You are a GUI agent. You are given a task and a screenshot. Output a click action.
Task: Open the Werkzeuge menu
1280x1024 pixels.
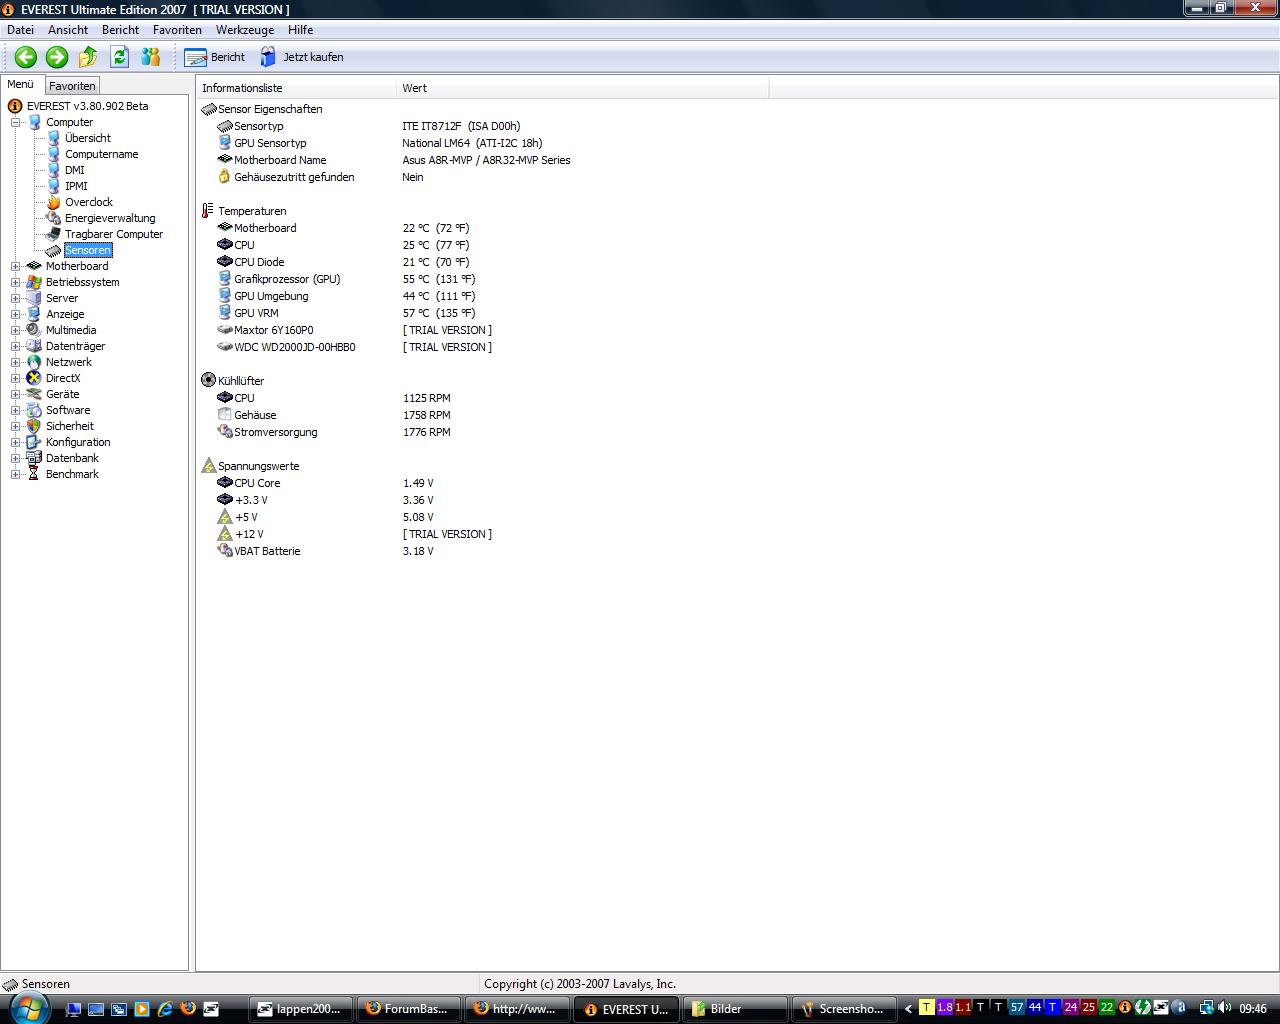coord(245,30)
